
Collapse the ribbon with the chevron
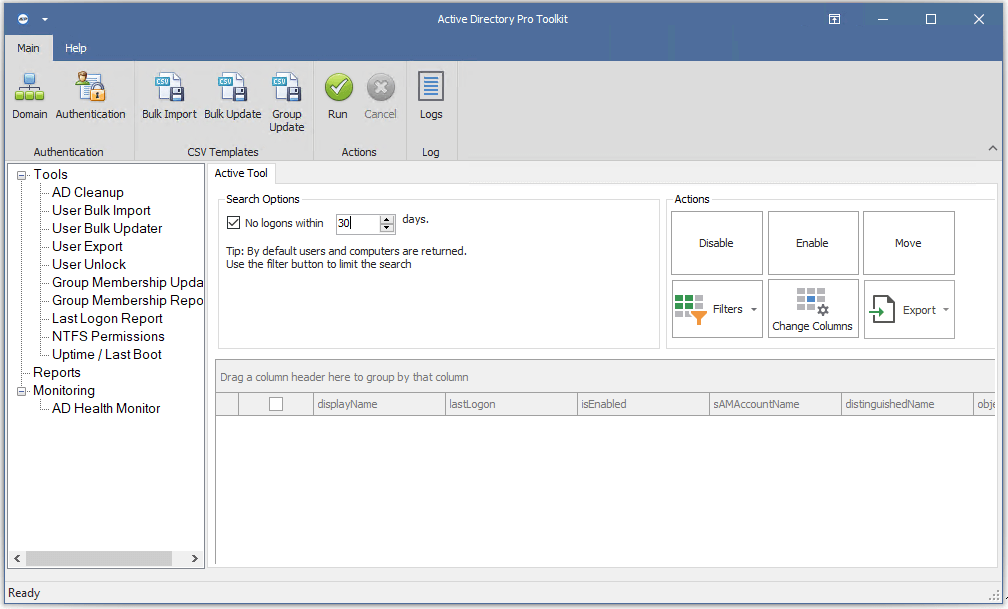993,149
